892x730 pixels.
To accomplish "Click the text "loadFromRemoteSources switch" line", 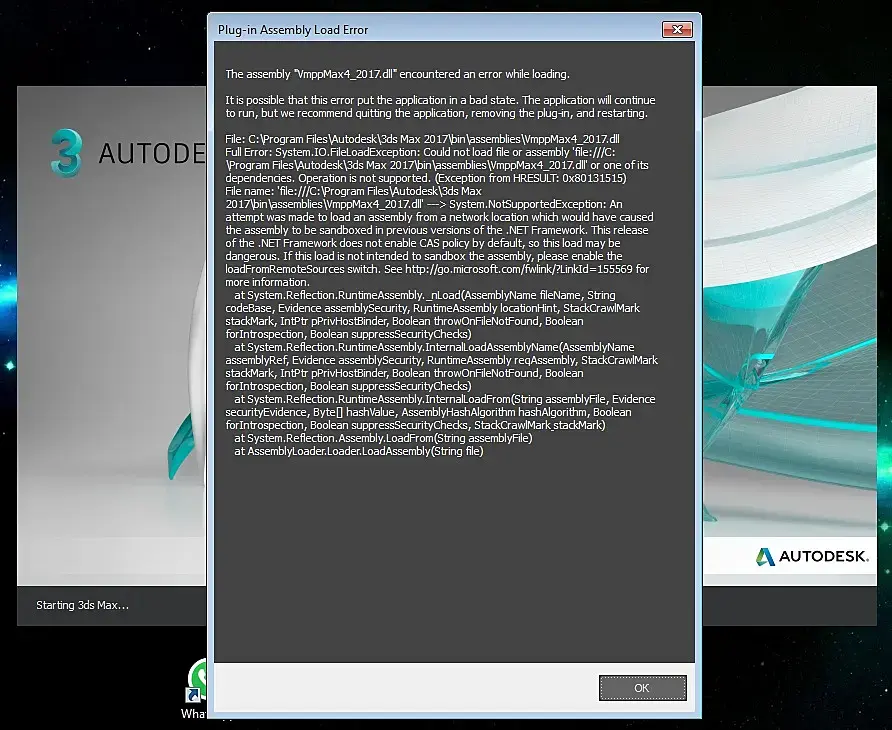I will 437,269.
